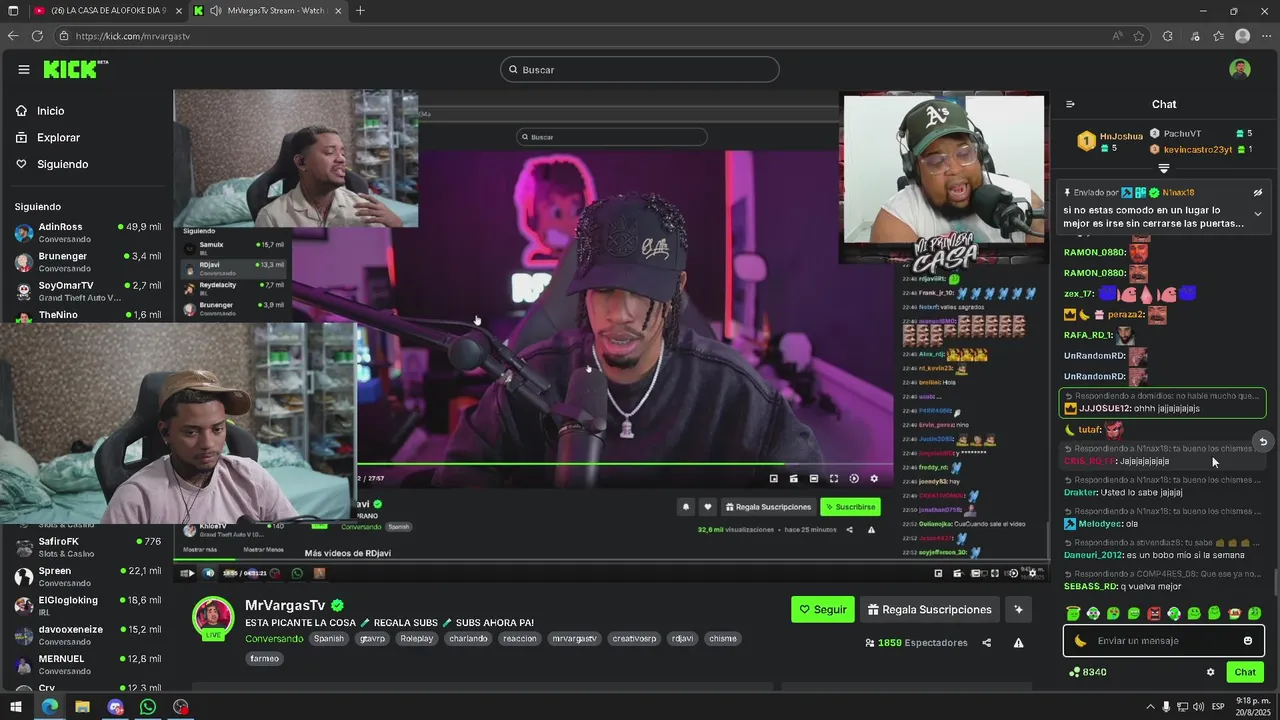
Task: Expand the gift leaderboard chevron
Action: pyautogui.click(x=1164, y=168)
